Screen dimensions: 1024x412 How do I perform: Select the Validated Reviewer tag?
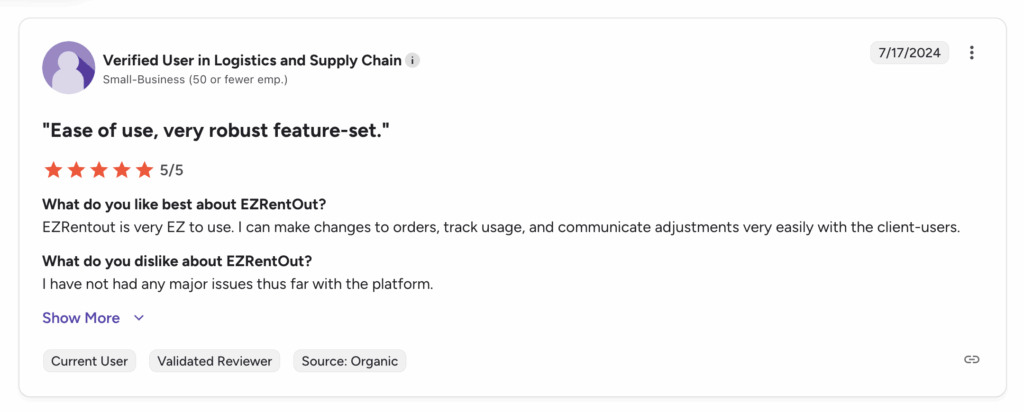pyautogui.click(x=215, y=361)
